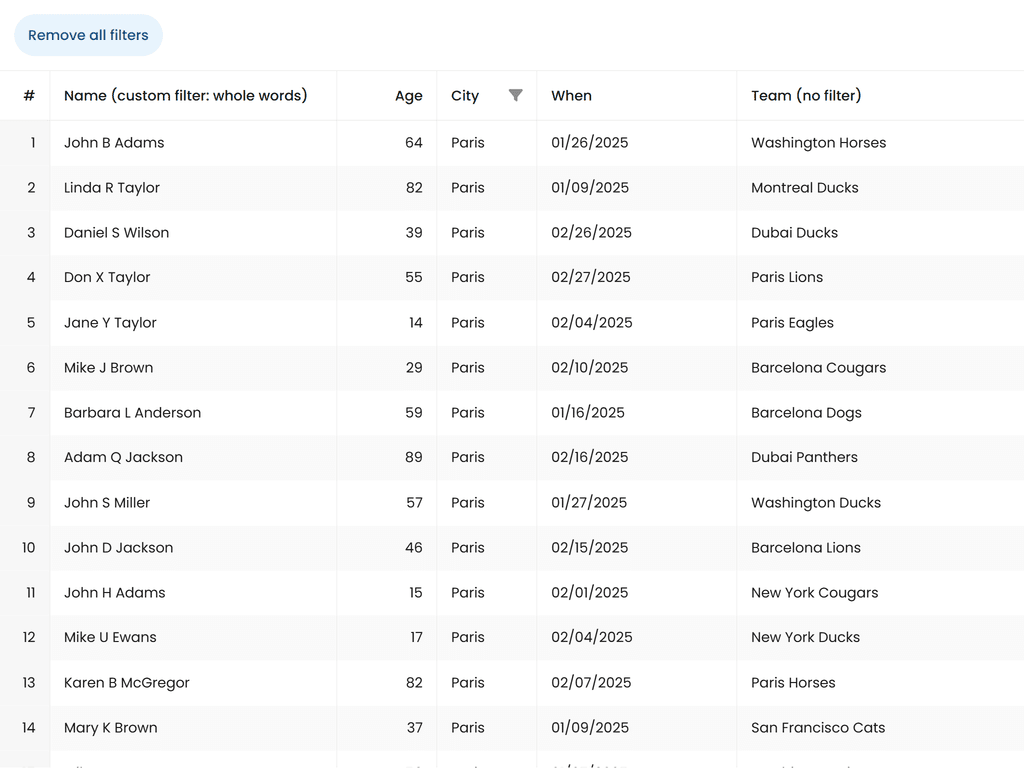Image resolution: width=1024 pixels, height=768 pixels.
Task: Click the Barcelona Cougars team cell
Action: click(818, 368)
